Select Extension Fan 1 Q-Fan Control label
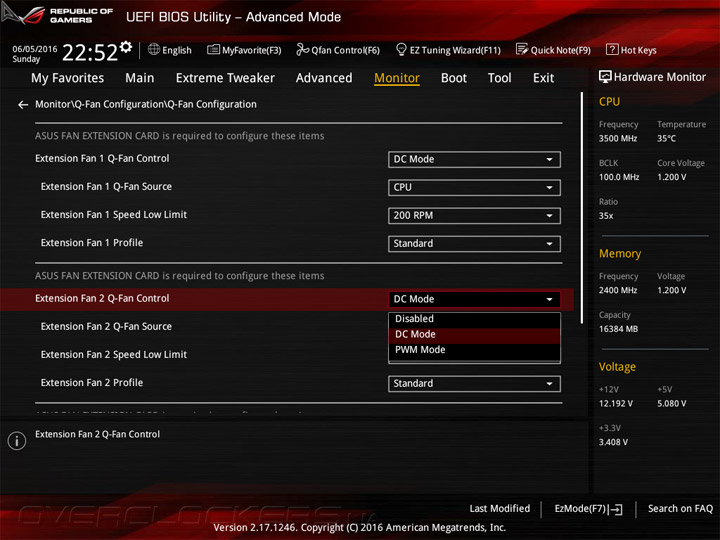Screen dimensions: 720x540 [x=102, y=158]
